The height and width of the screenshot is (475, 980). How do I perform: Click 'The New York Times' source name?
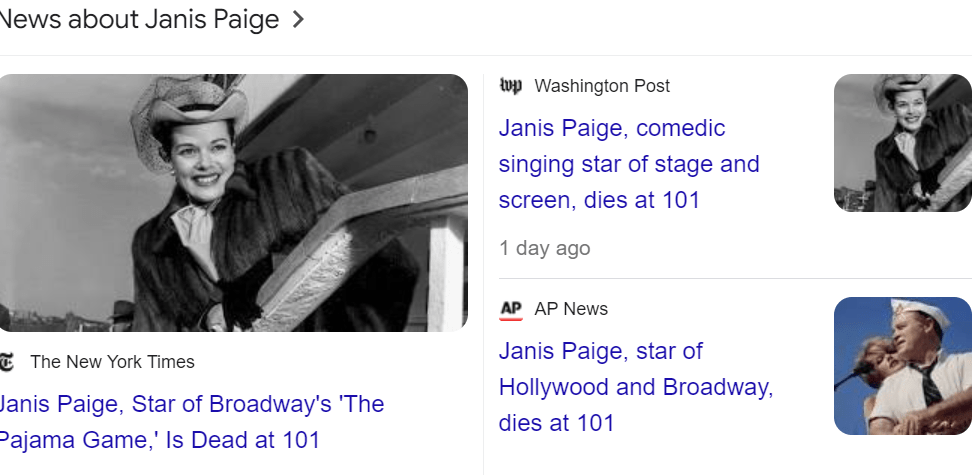[112, 362]
